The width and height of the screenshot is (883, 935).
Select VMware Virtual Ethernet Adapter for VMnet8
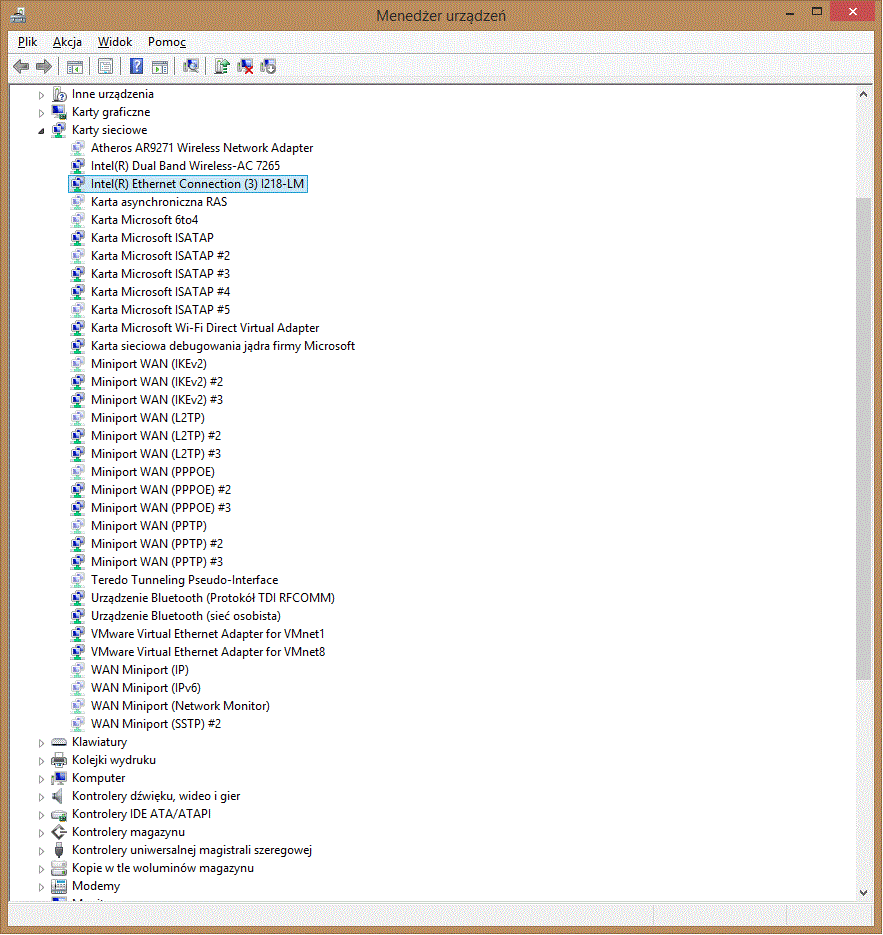tap(208, 651)
